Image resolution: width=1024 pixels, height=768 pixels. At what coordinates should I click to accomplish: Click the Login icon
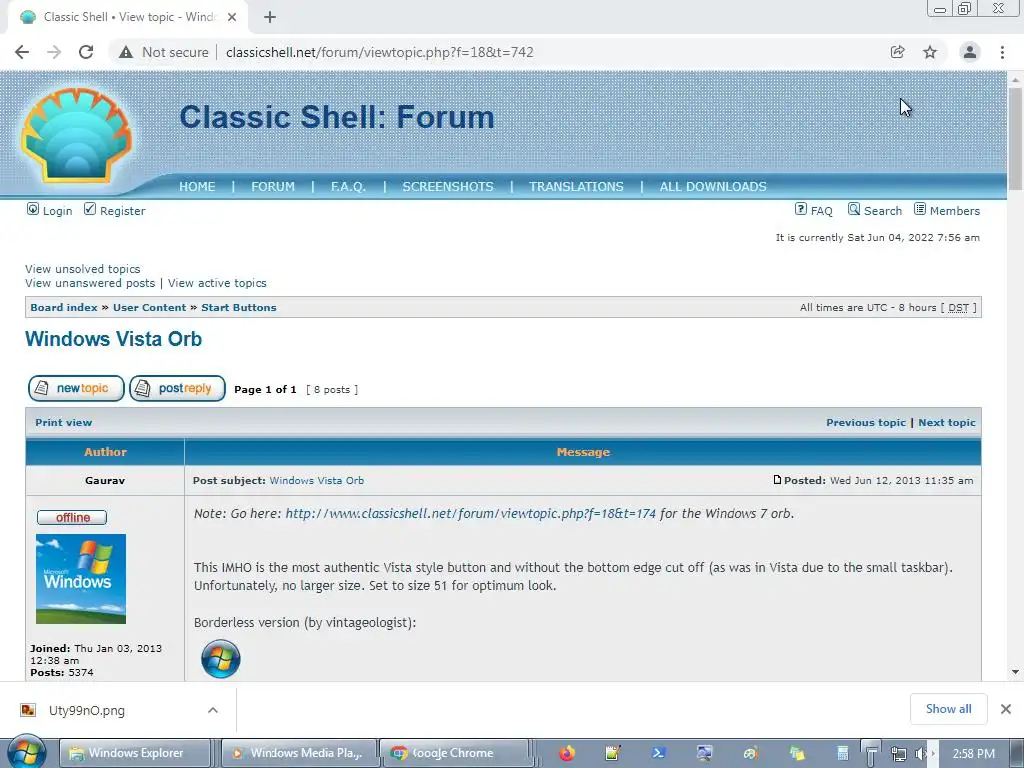tap(33, 209)
